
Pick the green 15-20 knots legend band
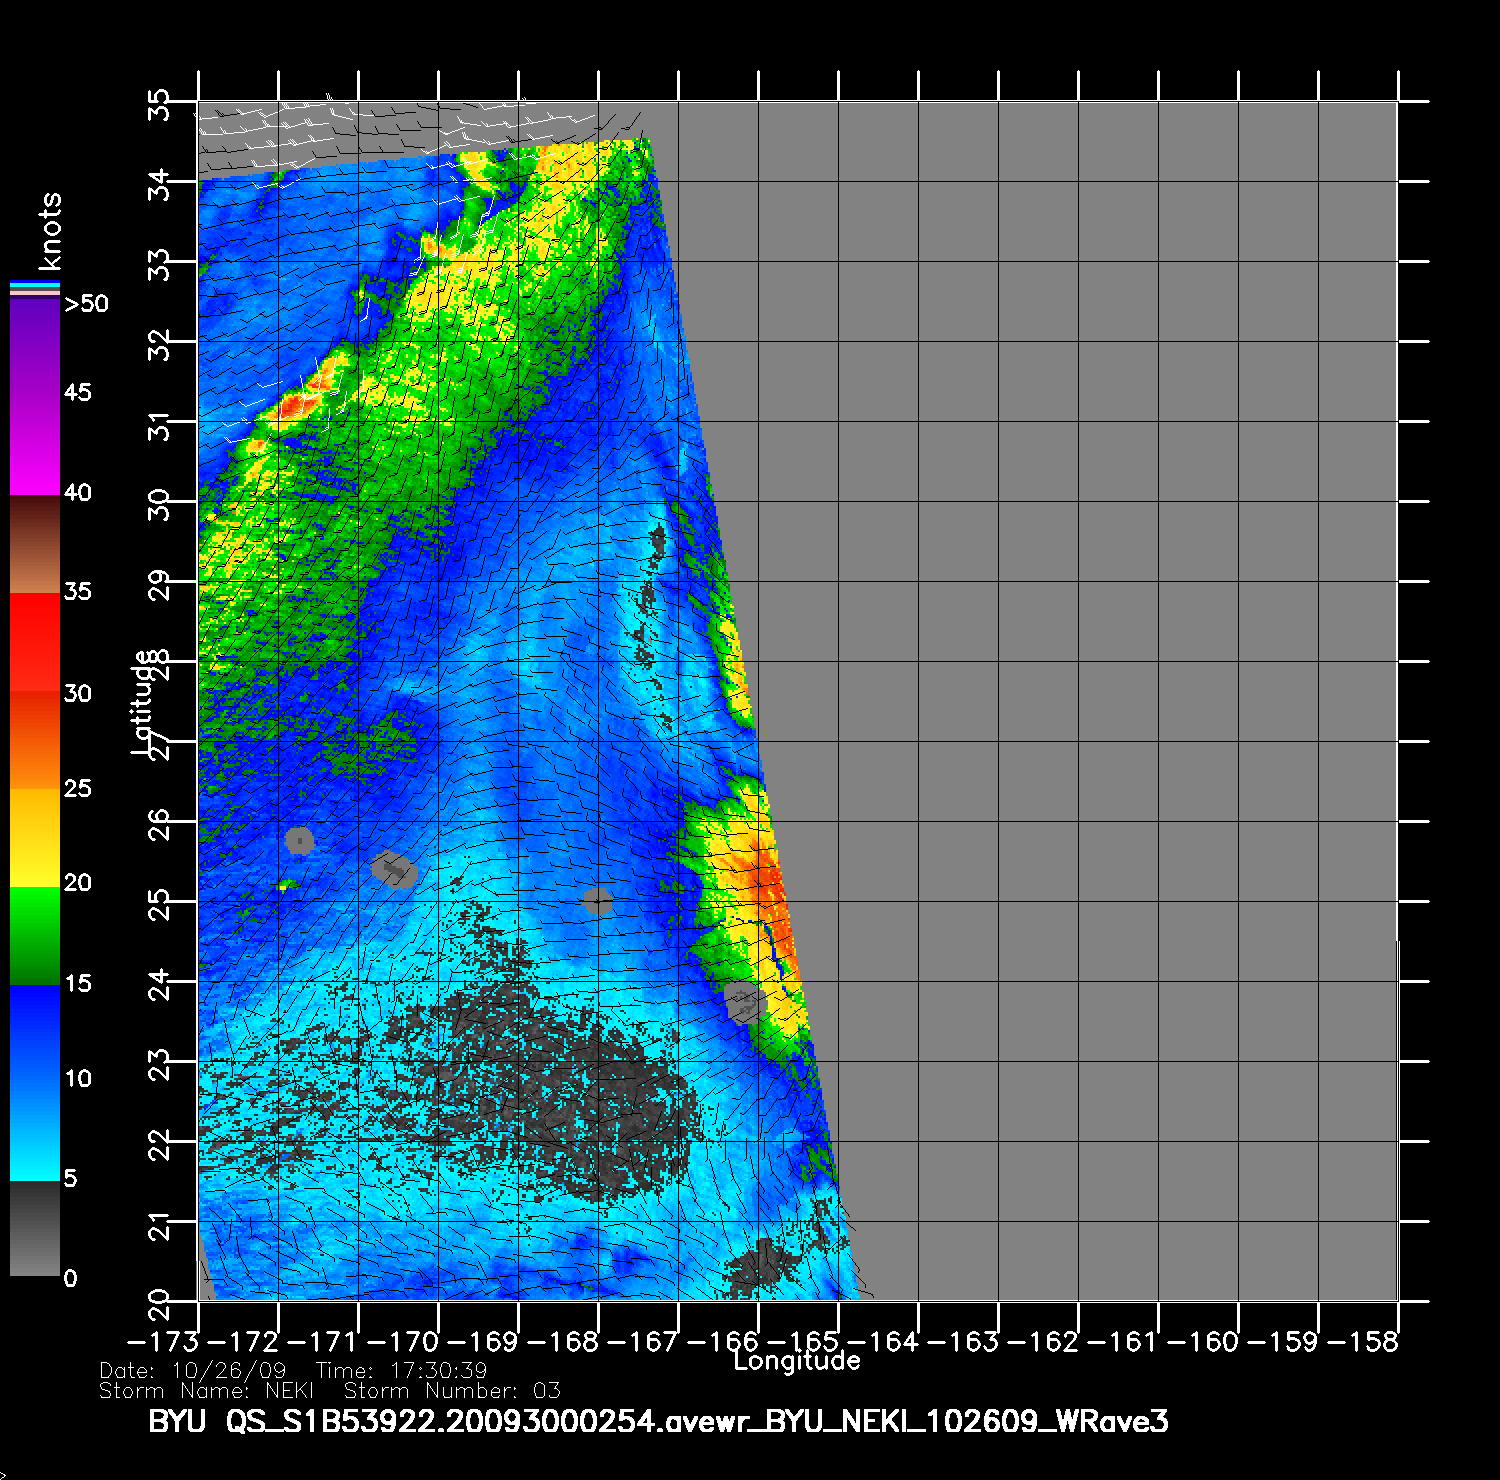pyautogui.click(x=34, y=935)
